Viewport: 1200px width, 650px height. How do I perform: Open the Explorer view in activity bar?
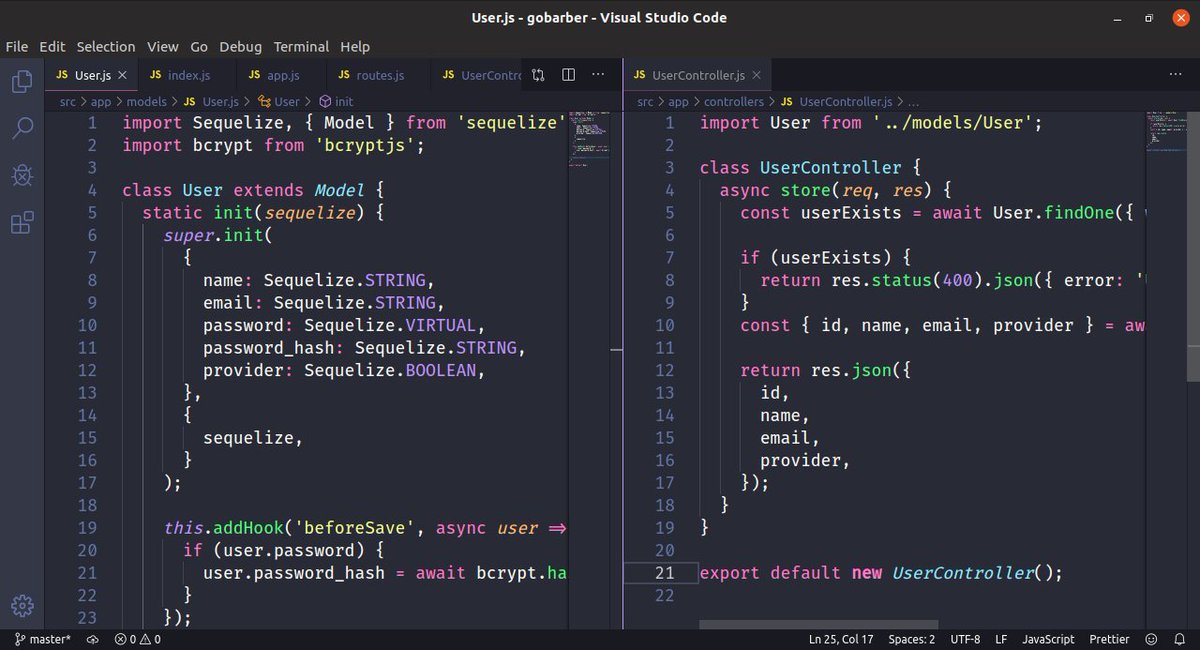pyautogui.click(x=22, y=81)
